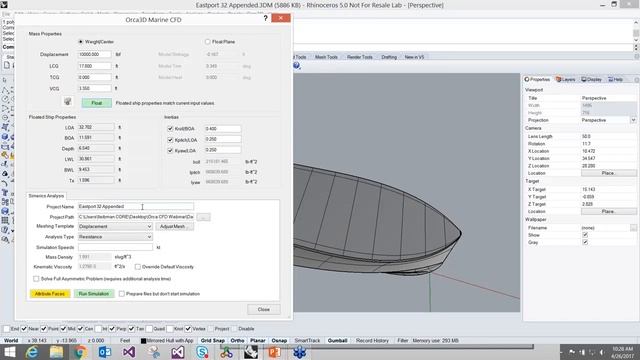Click the command area scrollbar
The image size is (640, 360).
[636, 33]
